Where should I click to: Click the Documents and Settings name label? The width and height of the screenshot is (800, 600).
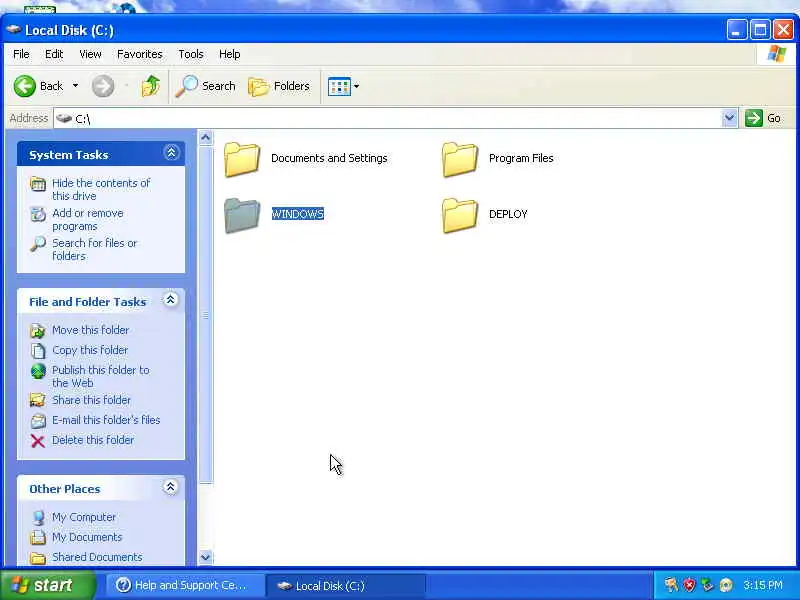[329, 158]
